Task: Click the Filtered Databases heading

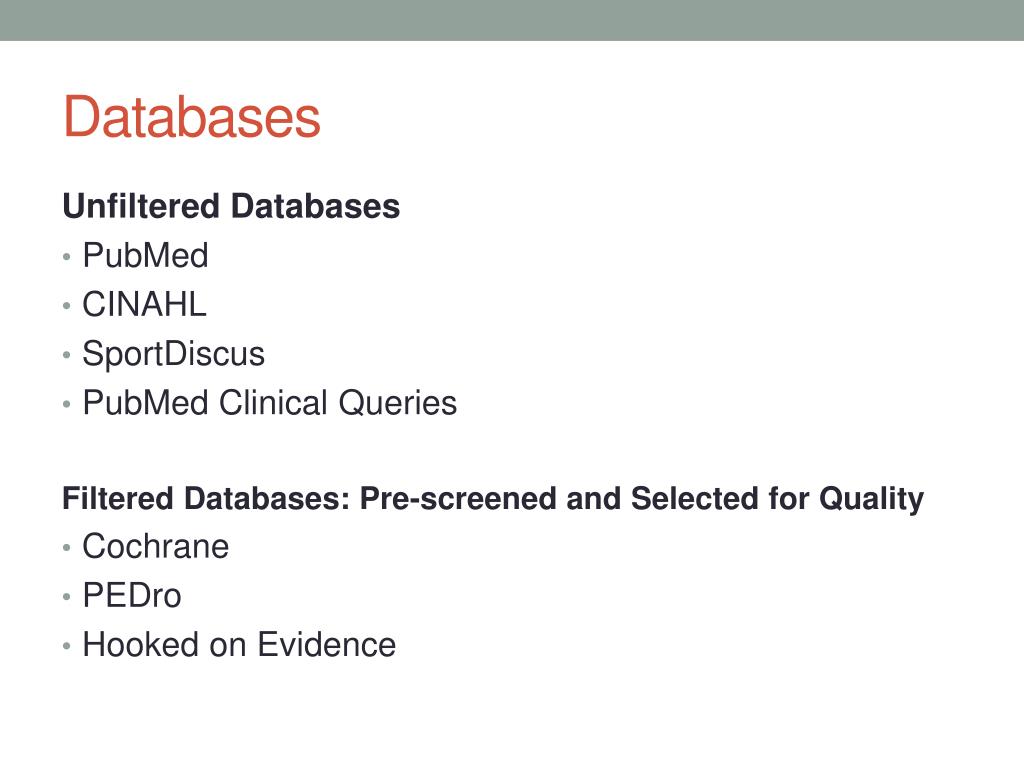Action: click(492, 499)
